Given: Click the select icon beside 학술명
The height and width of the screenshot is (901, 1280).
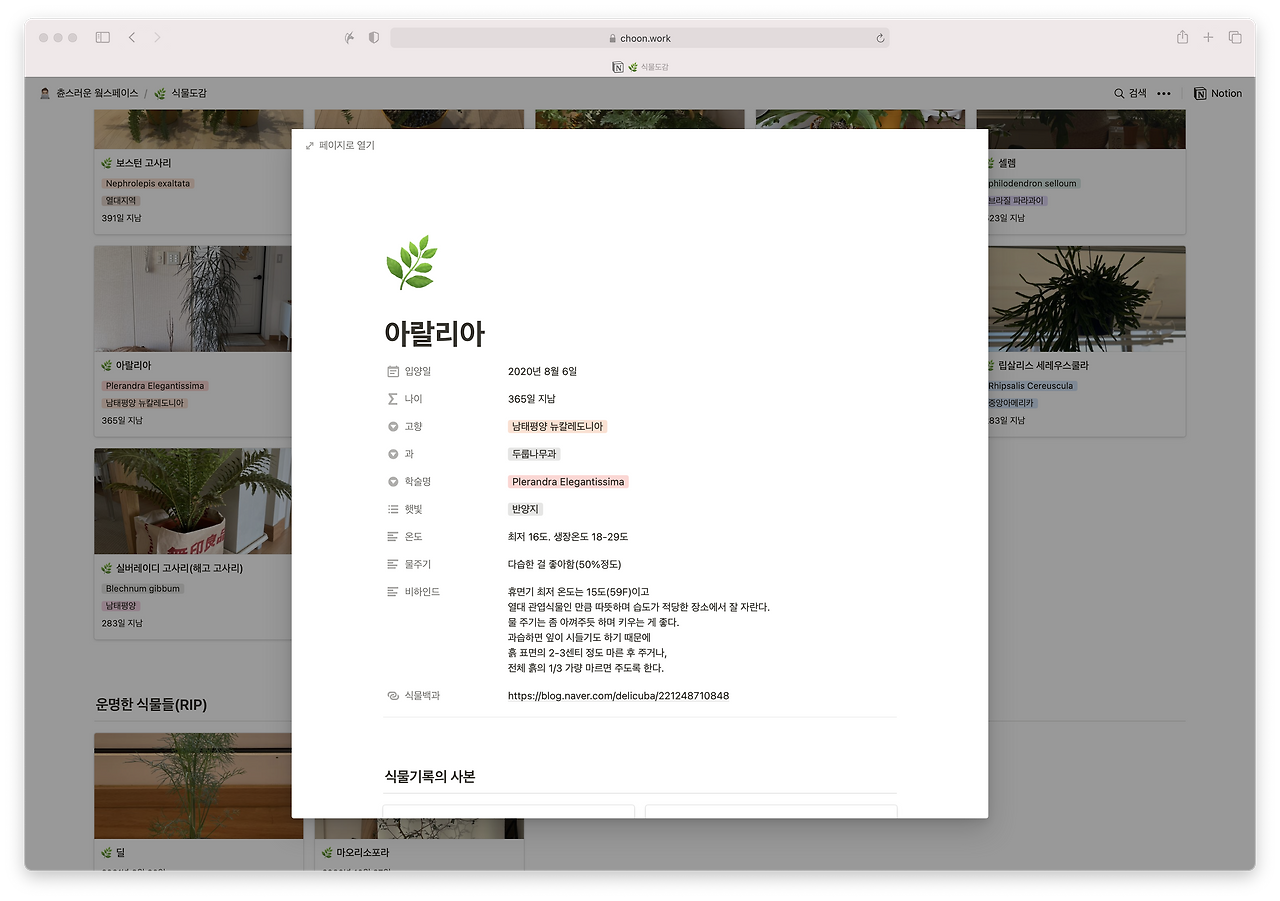Looking at the screenshot, I should pos(393,482).
